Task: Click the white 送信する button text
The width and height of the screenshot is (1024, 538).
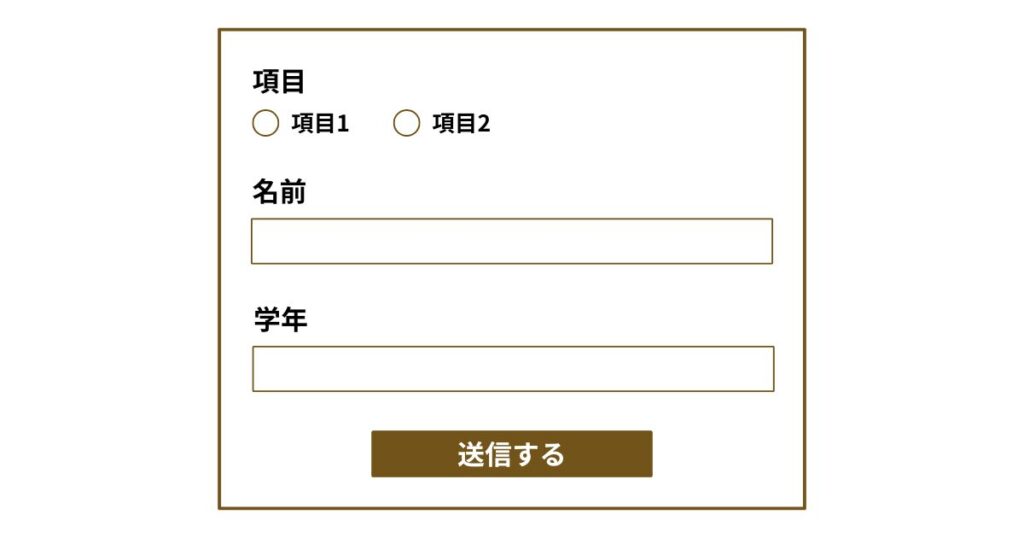Action: coord(511,454)
